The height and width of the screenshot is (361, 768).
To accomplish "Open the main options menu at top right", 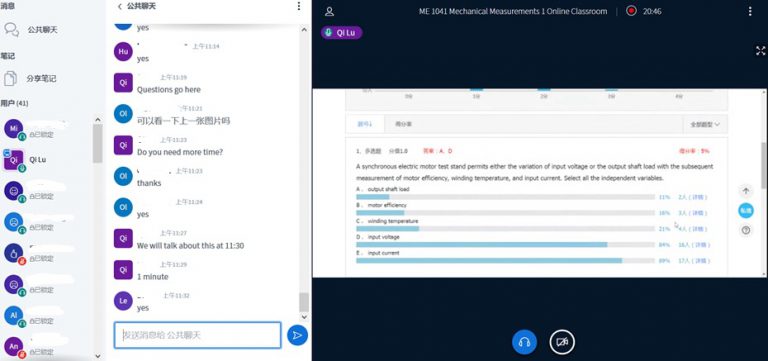I will [750, 11].
